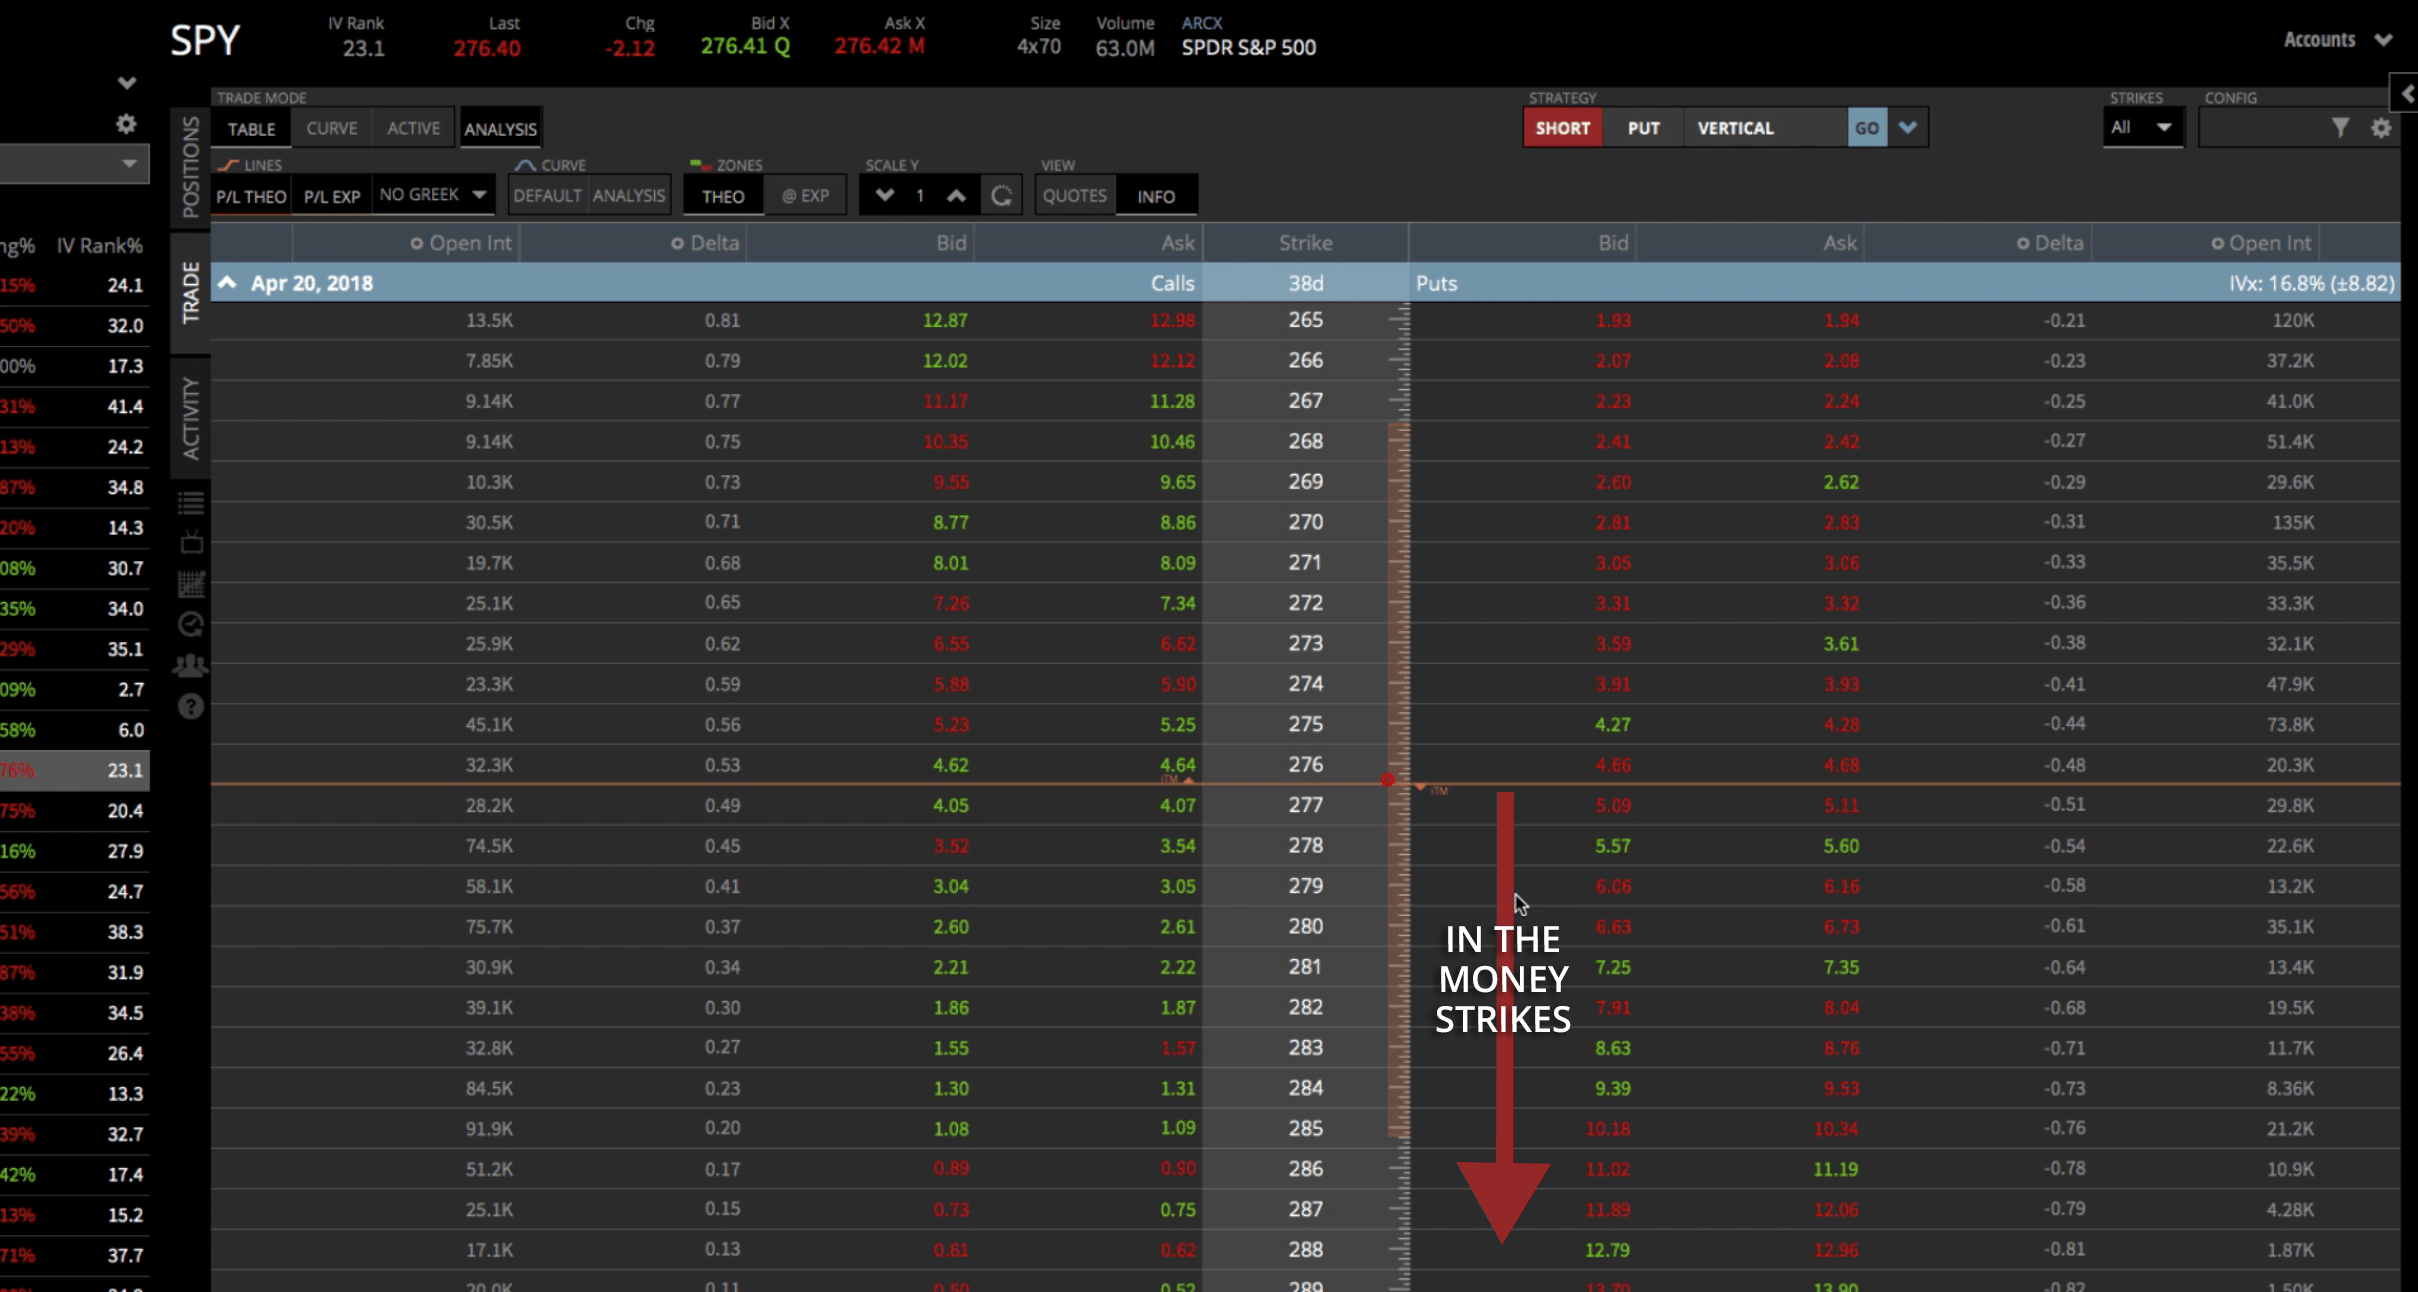Collapse the watchlist chevron at top left
Viewport: 2418px width, 1292px height.
[126, 83]
